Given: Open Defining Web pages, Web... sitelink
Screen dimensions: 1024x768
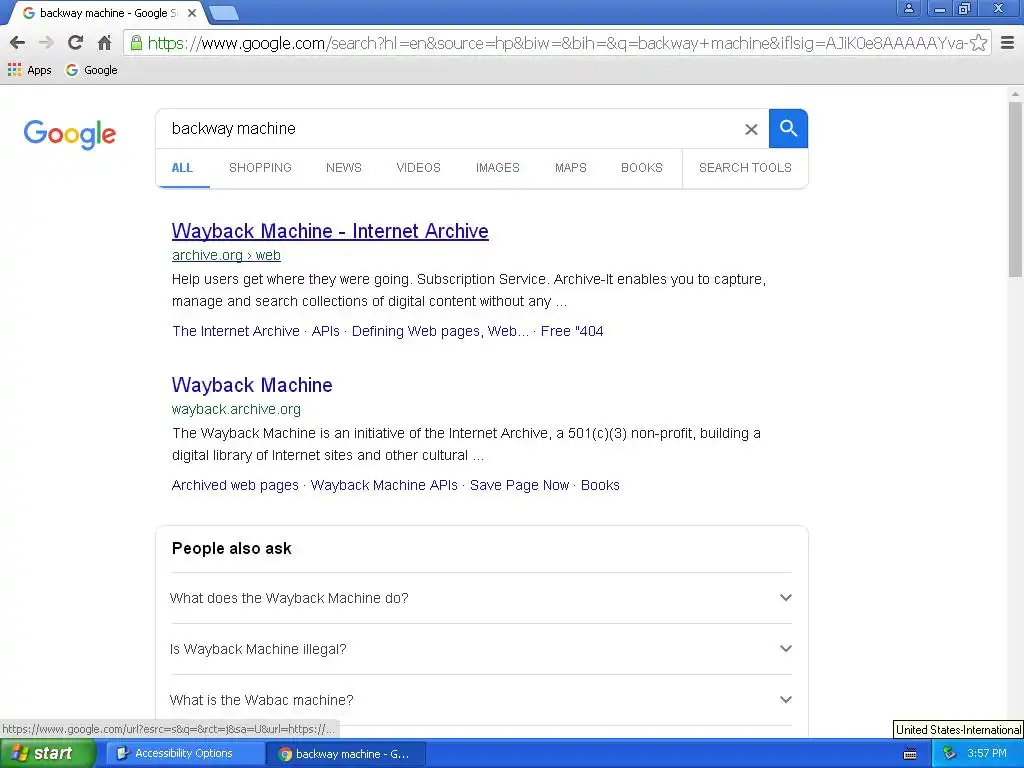Looking at the screenshot, I should coord(440,331).
